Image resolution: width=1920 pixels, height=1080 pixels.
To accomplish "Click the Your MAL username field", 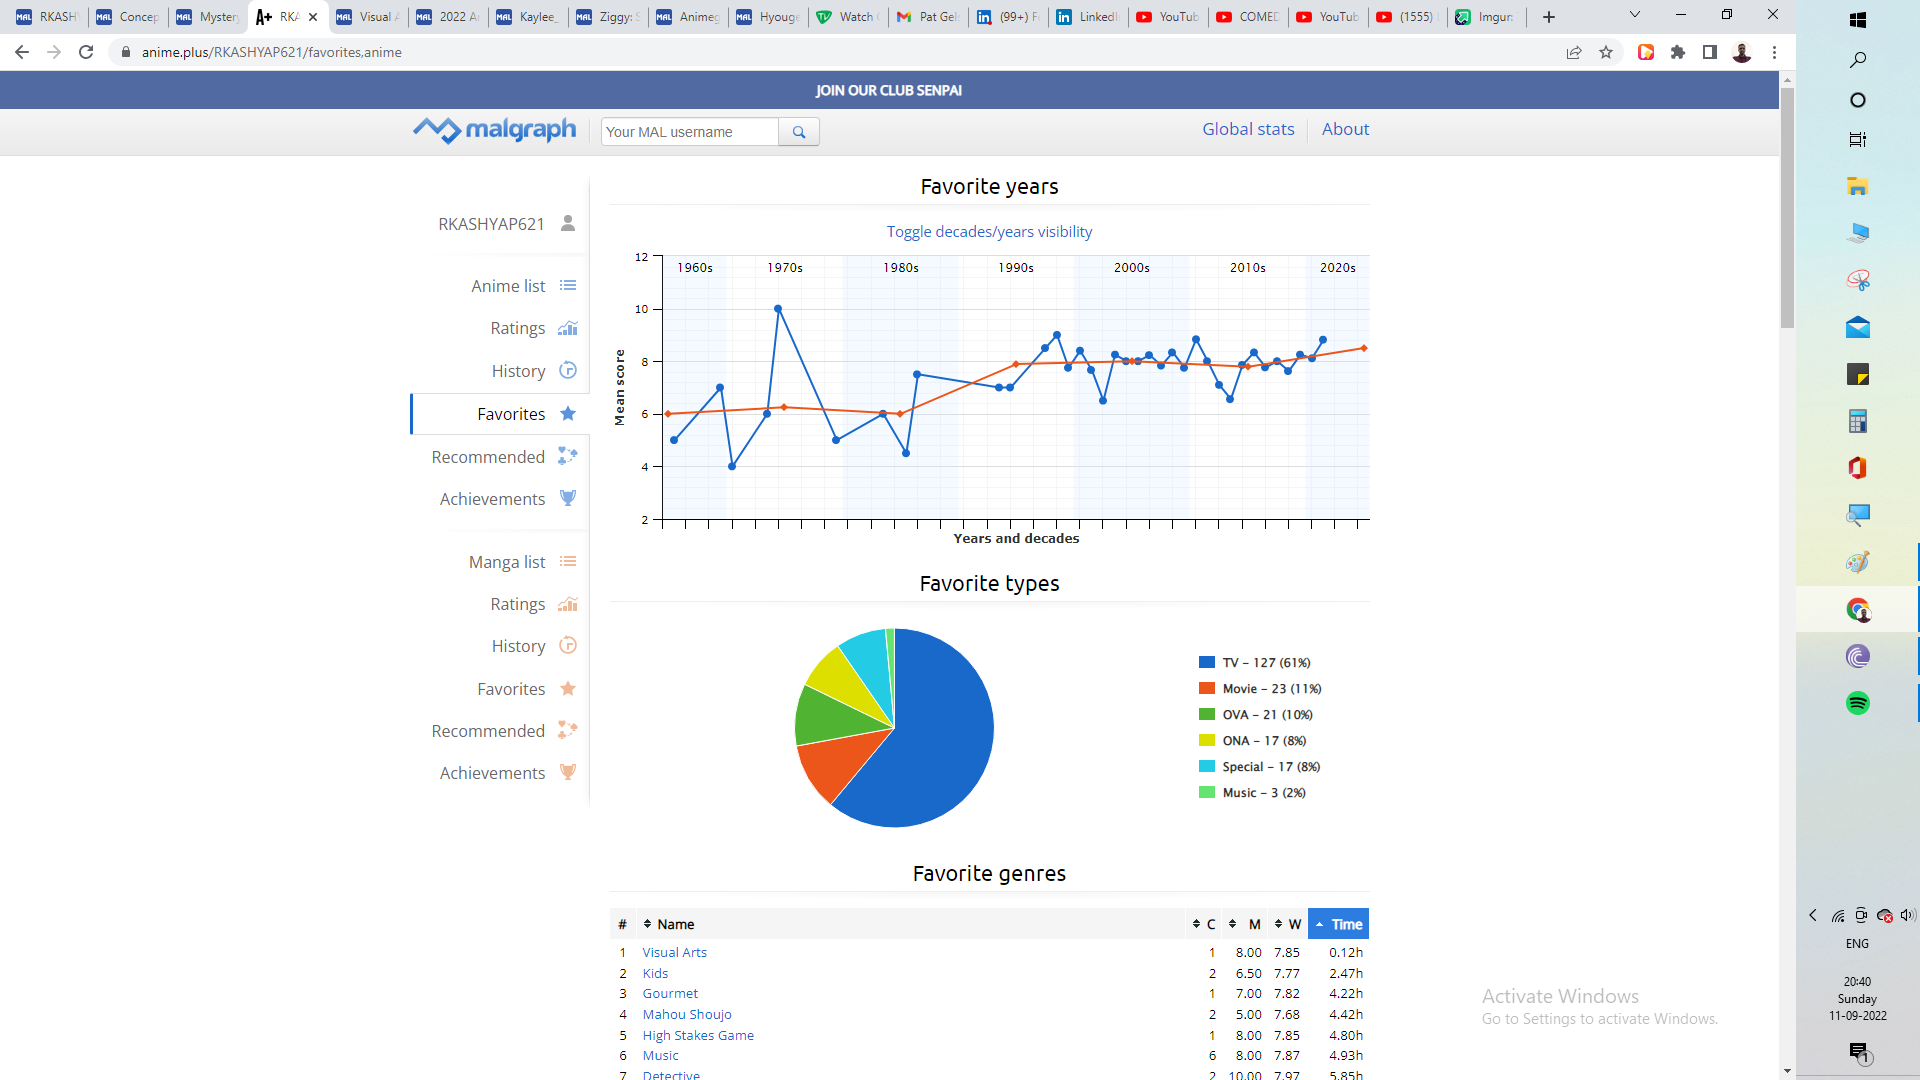I will tap(689, 132).
